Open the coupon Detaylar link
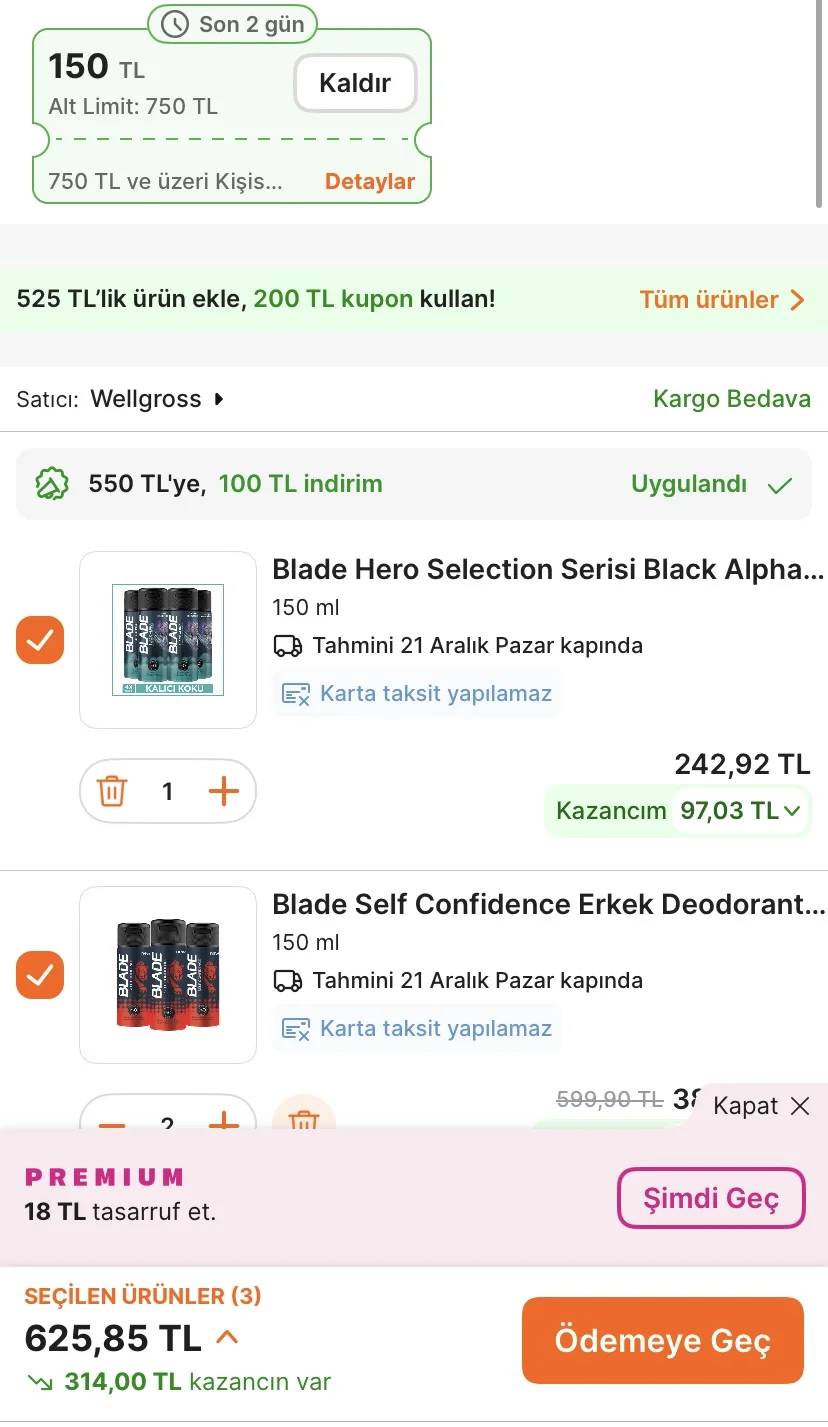 [x=369, y=182]
